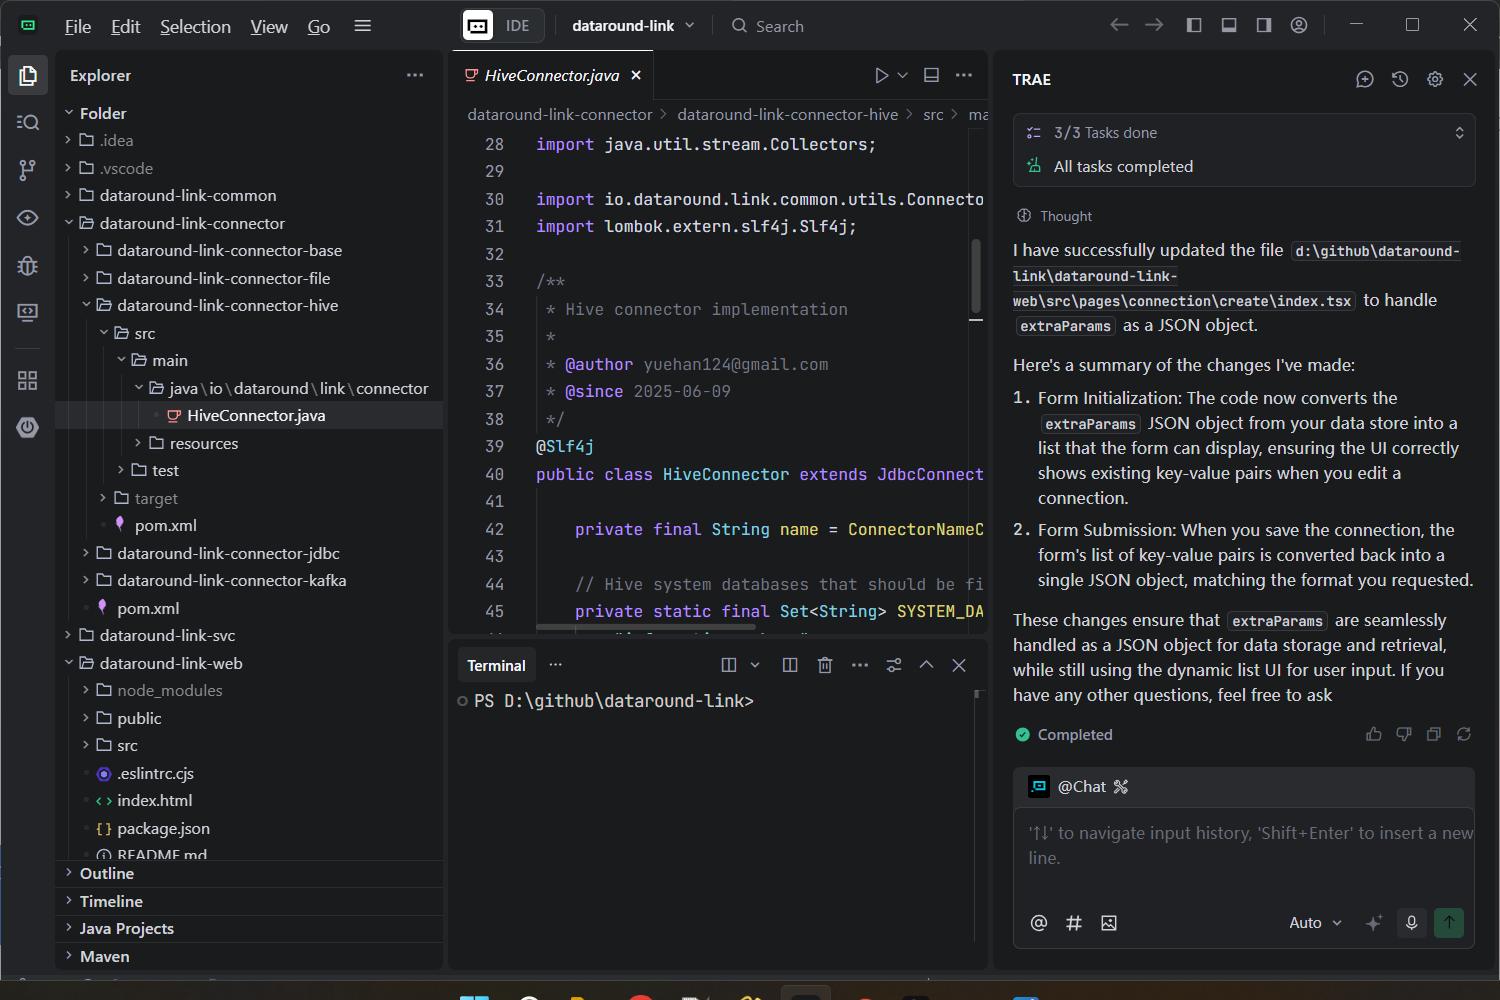Open the Selection menu
Viewport: 1500px width, 1000px height.
coord(195,27)
